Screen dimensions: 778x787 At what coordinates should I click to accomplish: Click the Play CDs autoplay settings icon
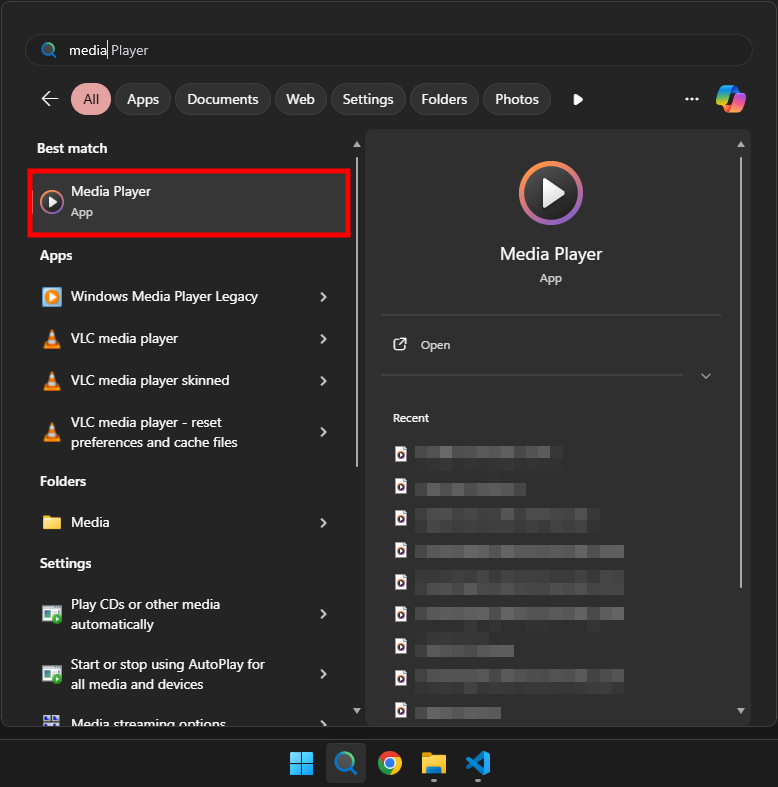coord(52,614)
